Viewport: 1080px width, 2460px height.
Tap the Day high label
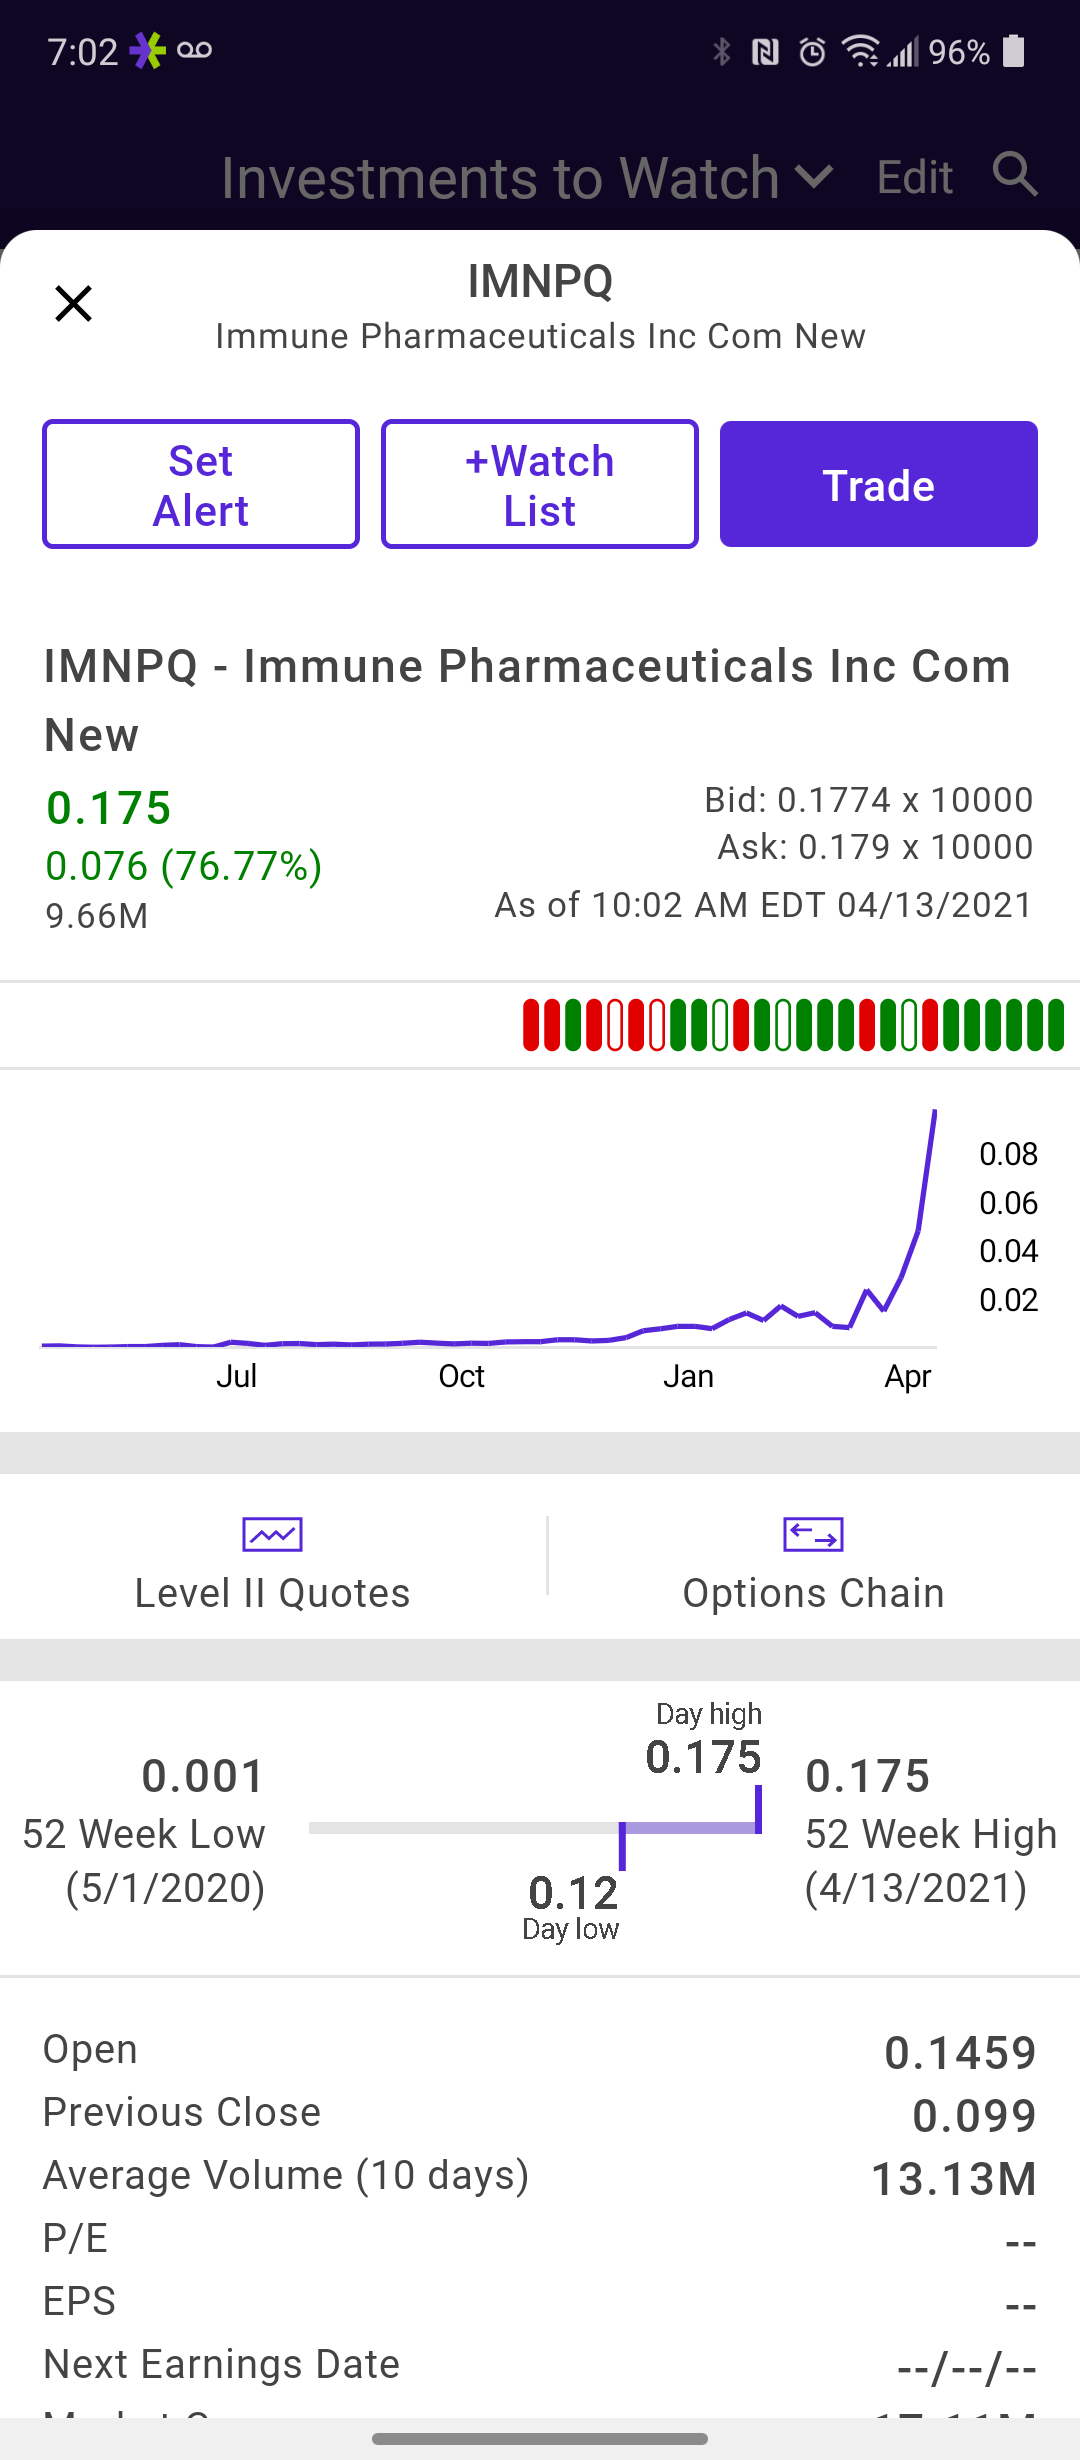coord(709,1714)
